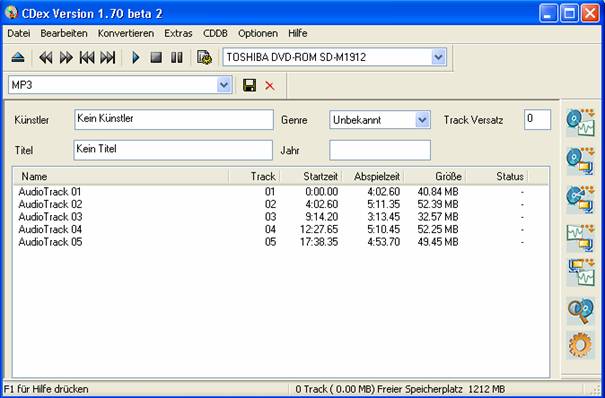The width and height of the screenshot is (605, 398).
Task: Skip to next track icon
Action: 108,58
